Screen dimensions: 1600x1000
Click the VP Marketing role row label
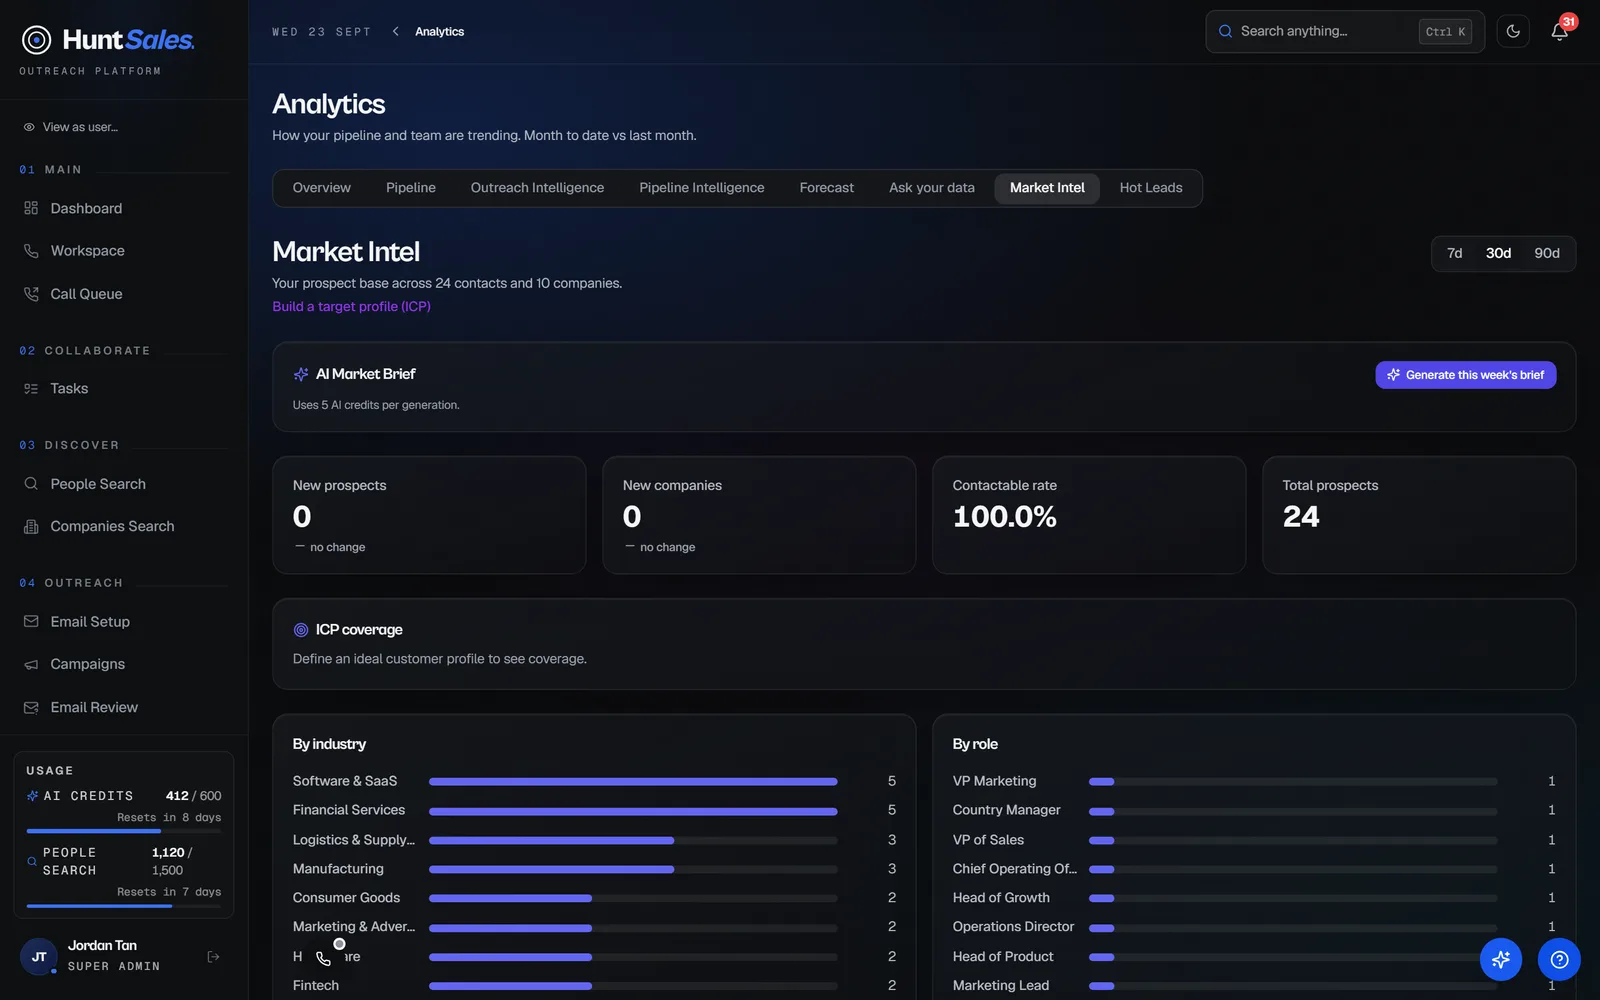pyautogui.click(x=994, y=781)
